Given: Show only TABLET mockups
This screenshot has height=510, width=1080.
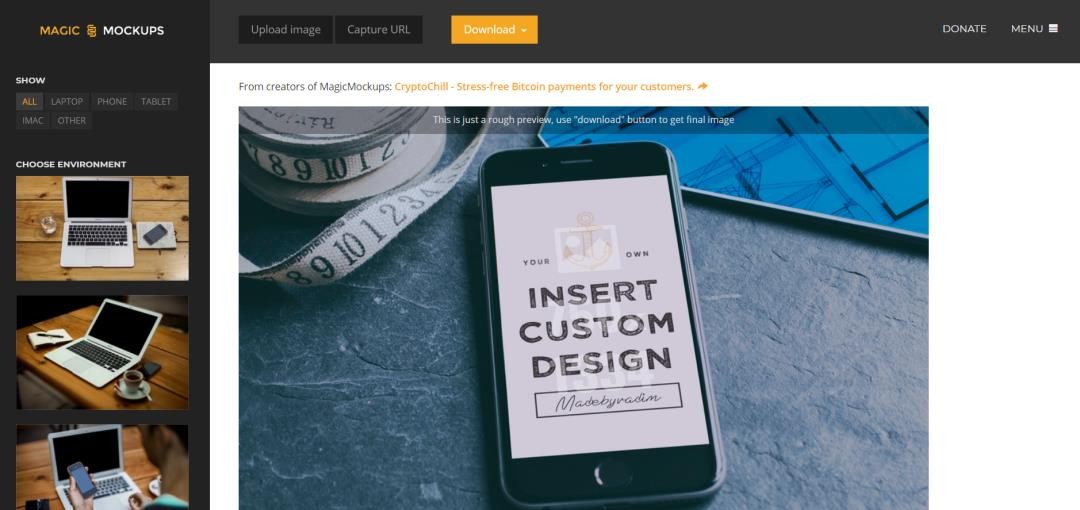Looking at the screenshot, I should (x=156, y=101).
